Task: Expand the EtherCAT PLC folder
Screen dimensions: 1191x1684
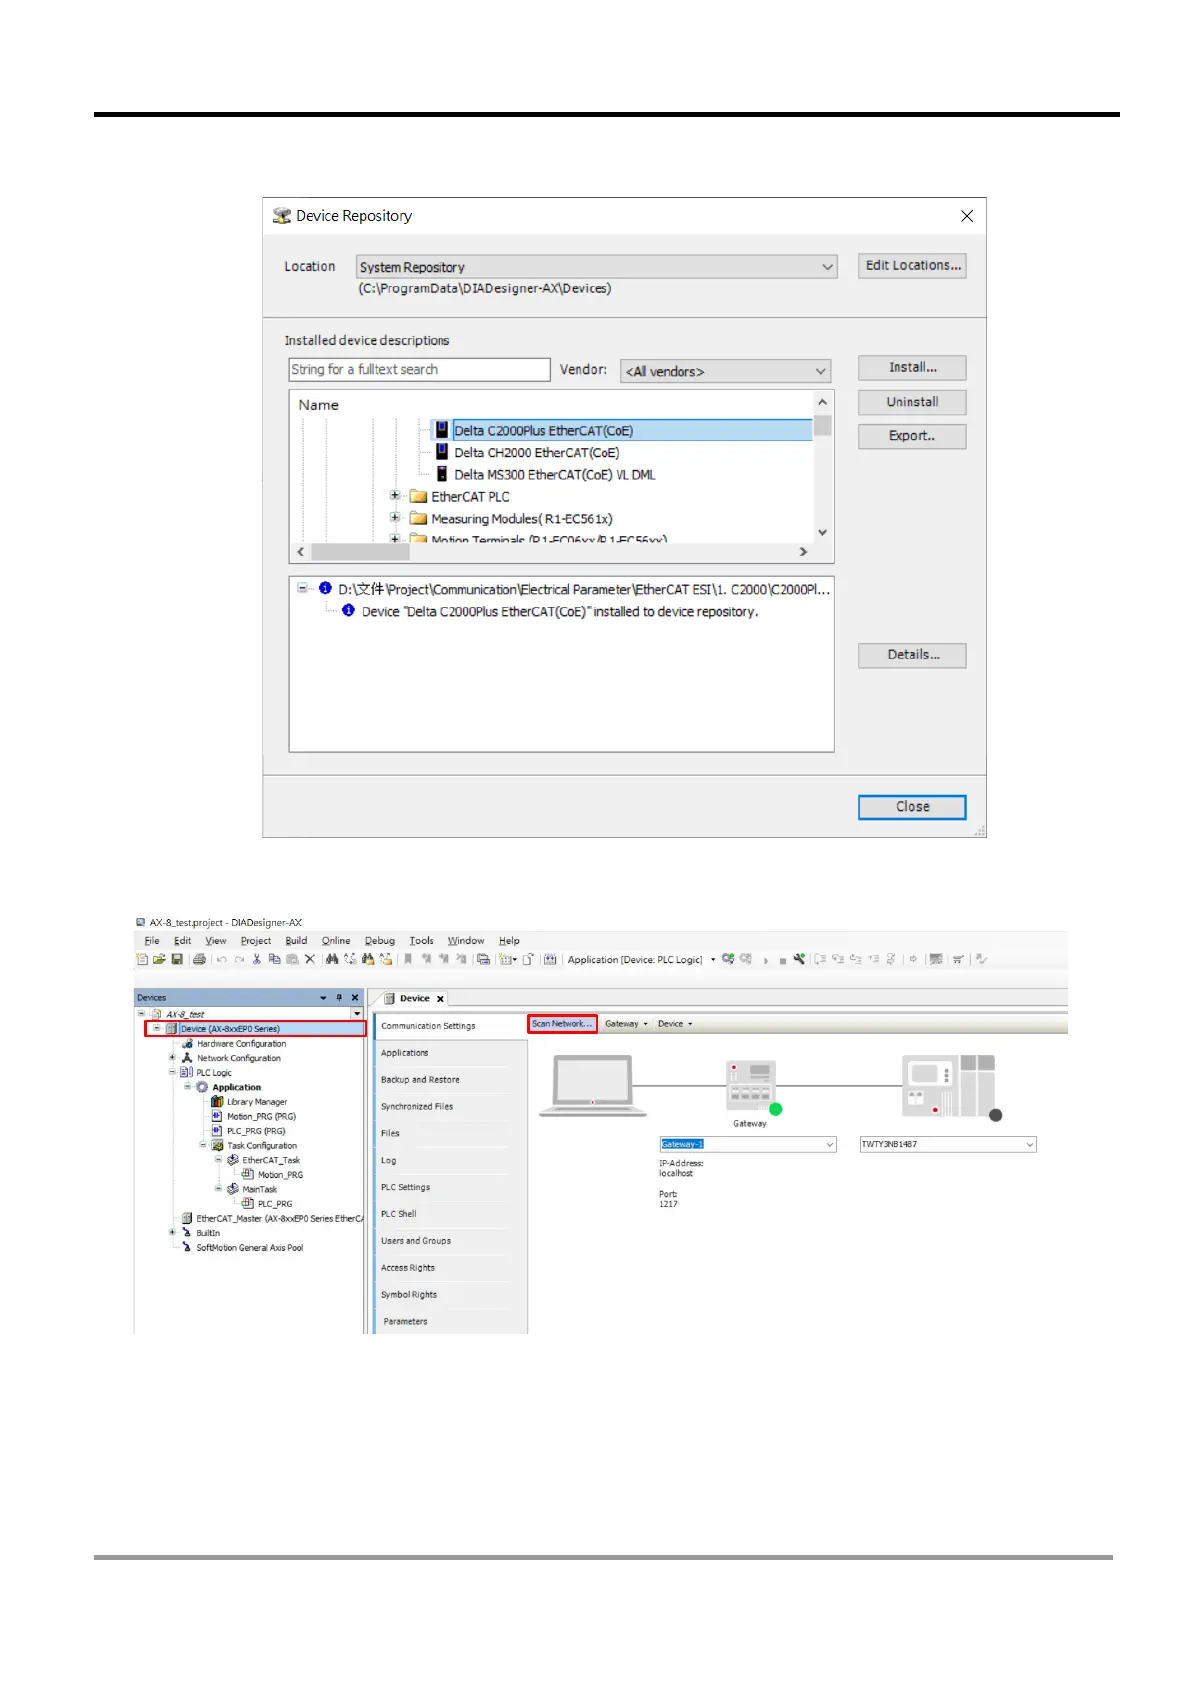Action: point(395,496)
